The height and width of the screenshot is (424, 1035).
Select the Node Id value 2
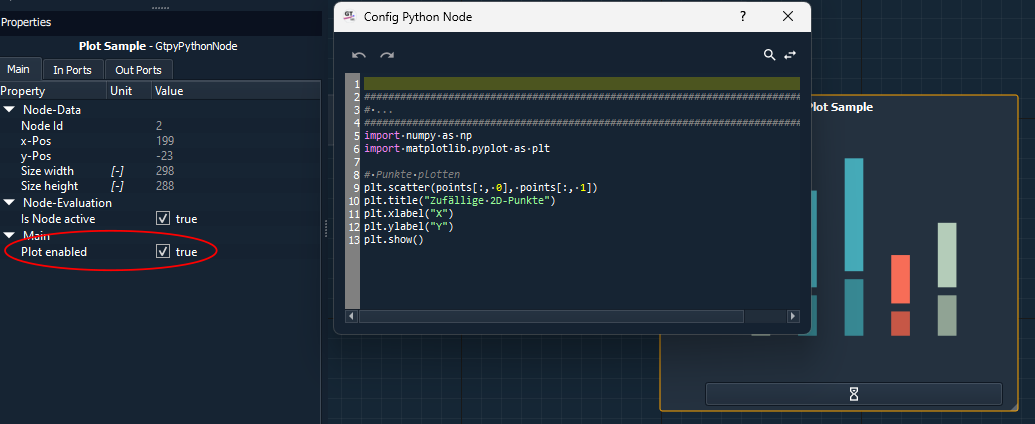click(159, 125)
